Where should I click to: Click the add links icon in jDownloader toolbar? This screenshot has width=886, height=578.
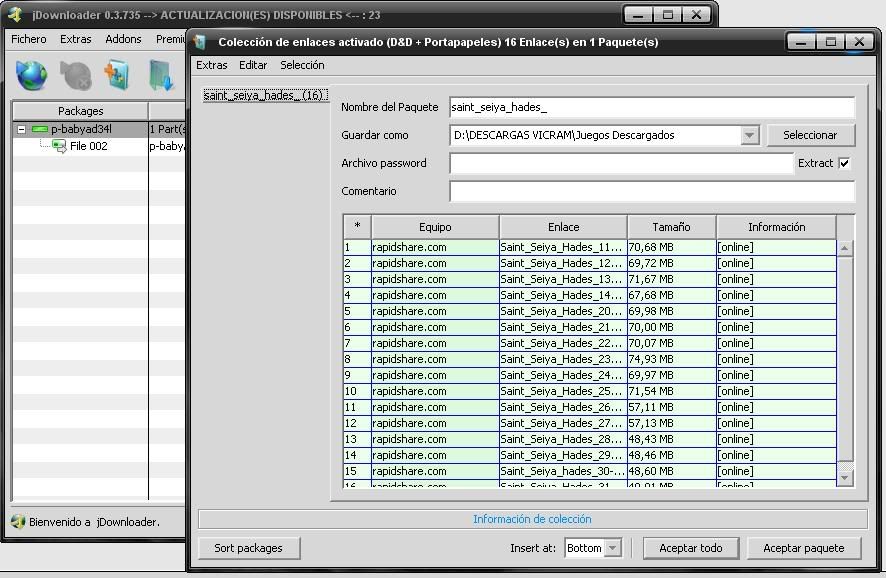pos(118,75)
